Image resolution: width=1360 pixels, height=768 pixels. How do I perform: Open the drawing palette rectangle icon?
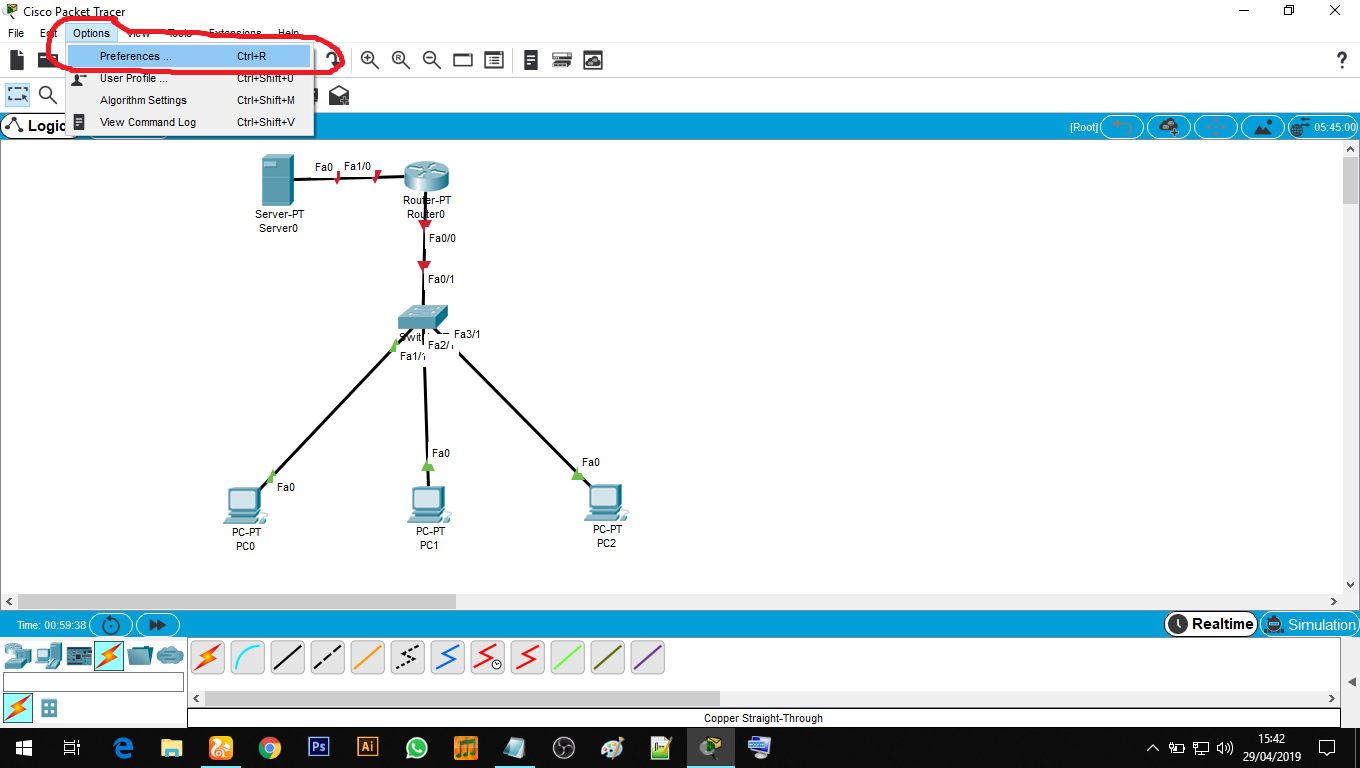coord(463,60)
